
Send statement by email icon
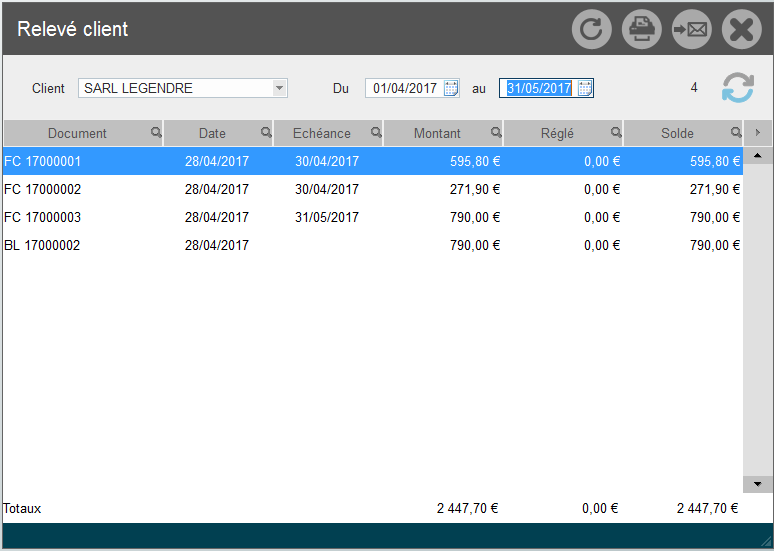coord(691,29)
